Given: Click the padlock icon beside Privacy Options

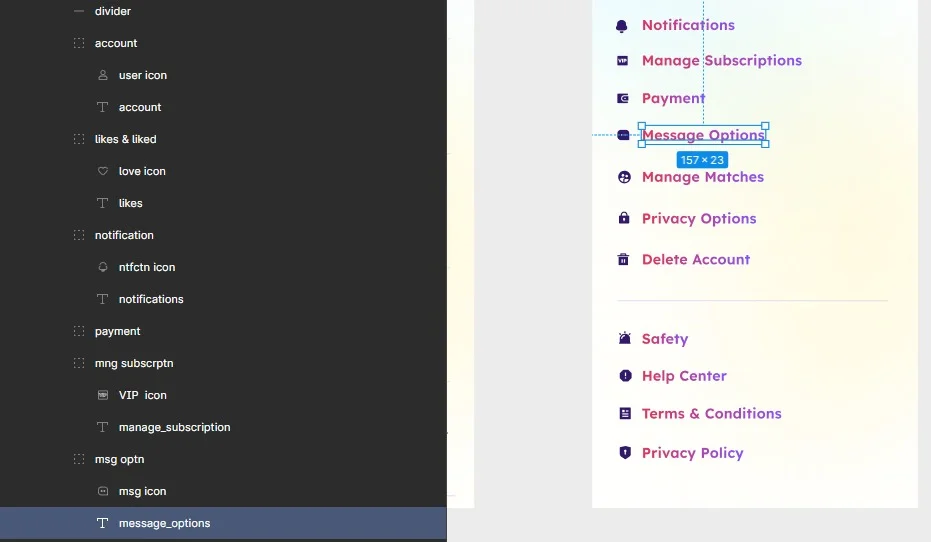Looking at the screenshot, I should [x=624, y=219].
